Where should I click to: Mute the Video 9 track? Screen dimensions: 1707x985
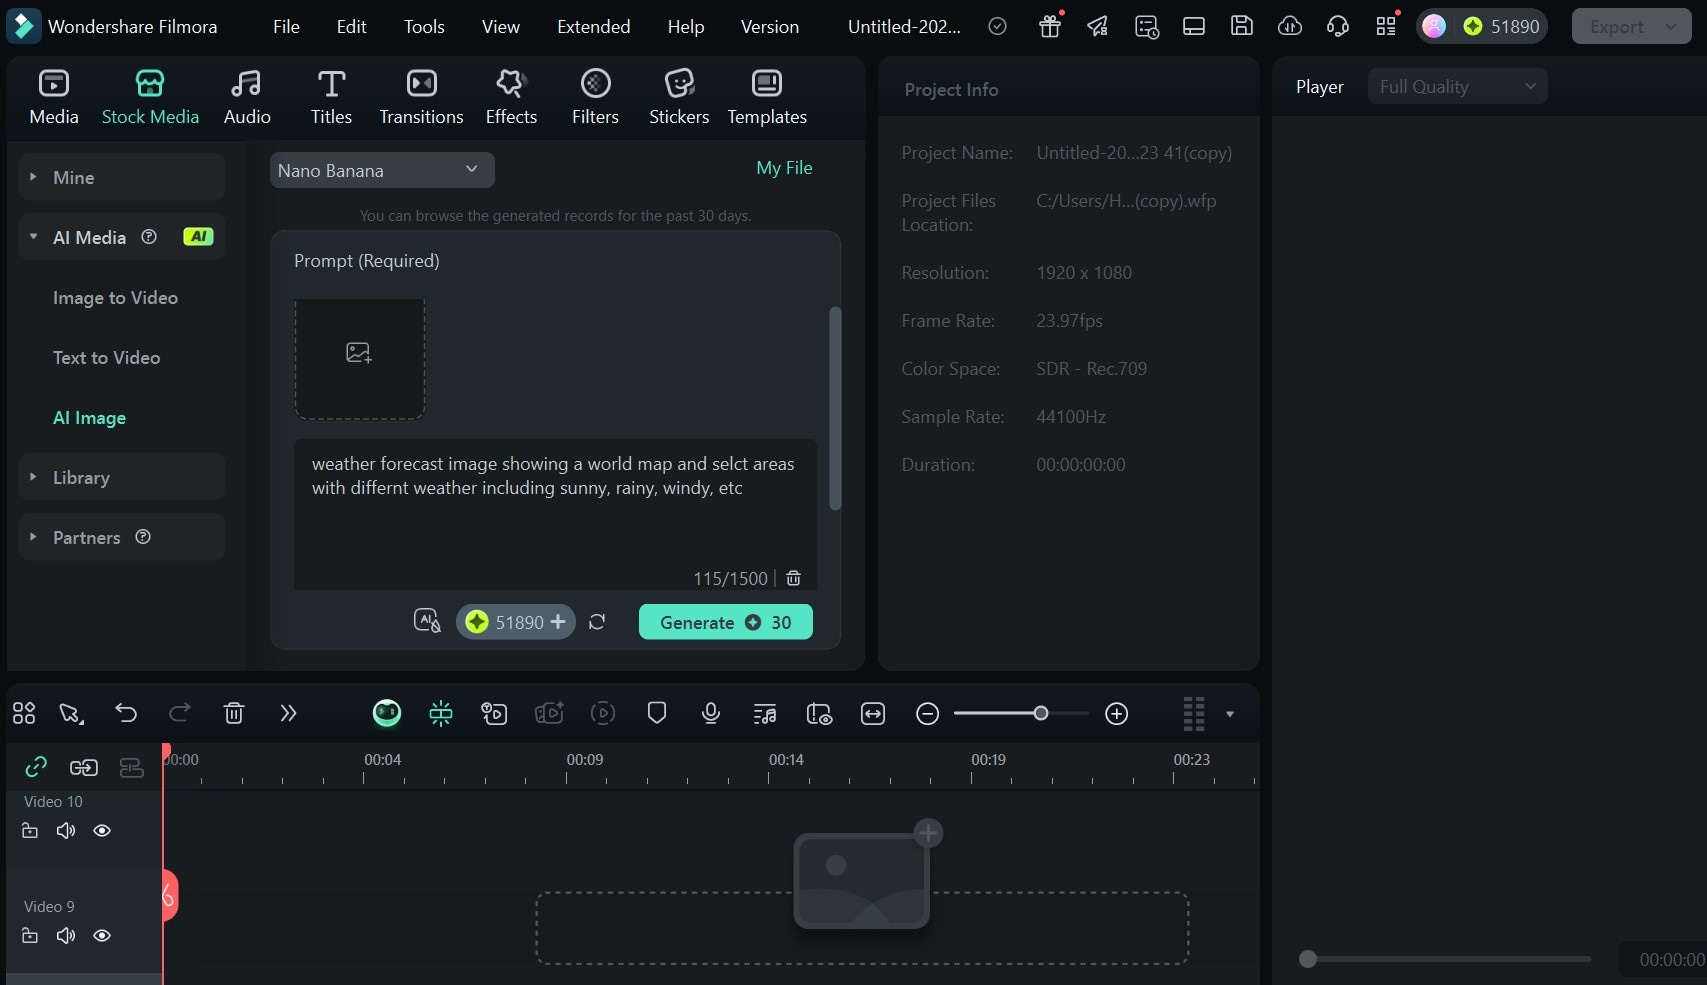pos(66,936)
